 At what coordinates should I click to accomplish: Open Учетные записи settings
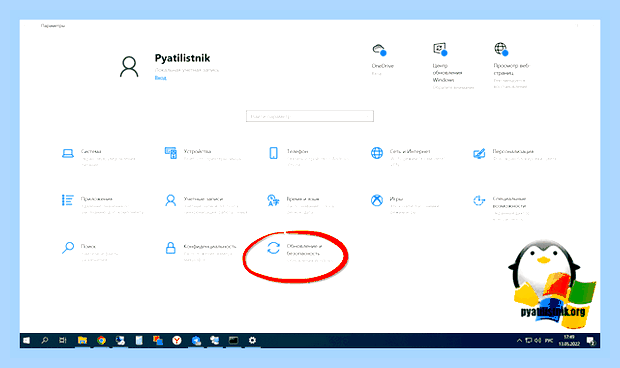[206, 205]
